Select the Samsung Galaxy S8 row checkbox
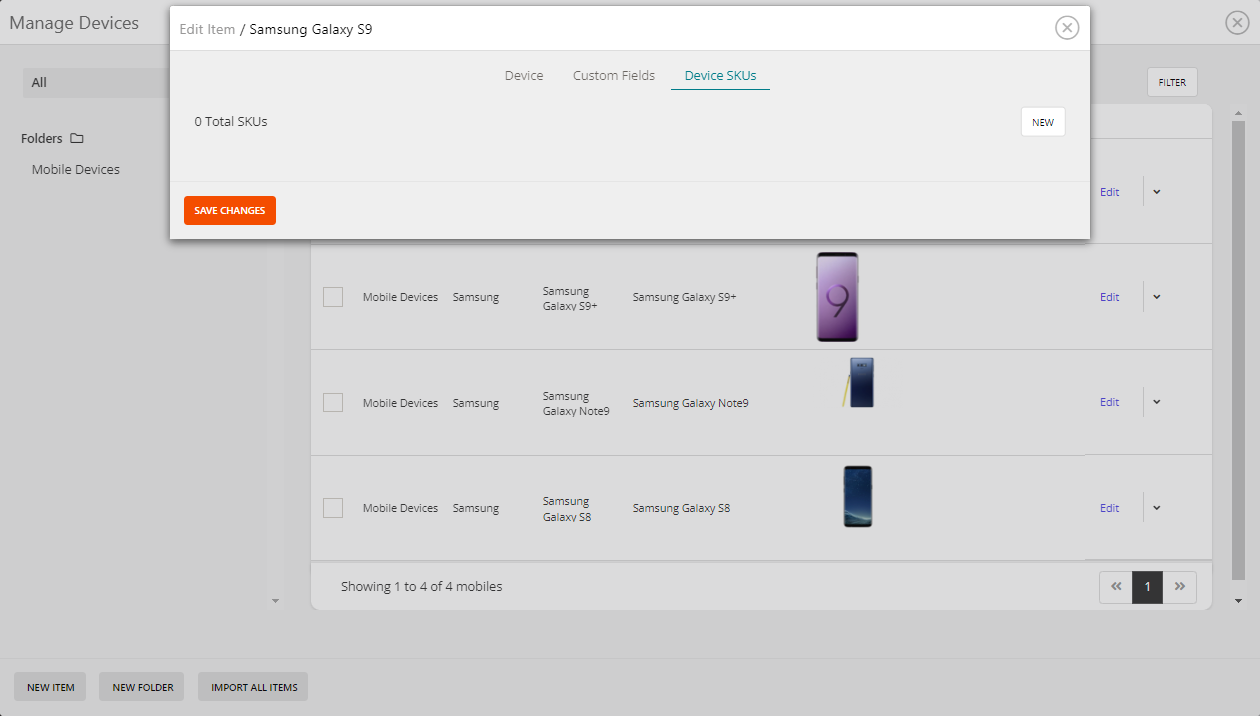Viewport: 1260px width, 716px height. (333, 508)
